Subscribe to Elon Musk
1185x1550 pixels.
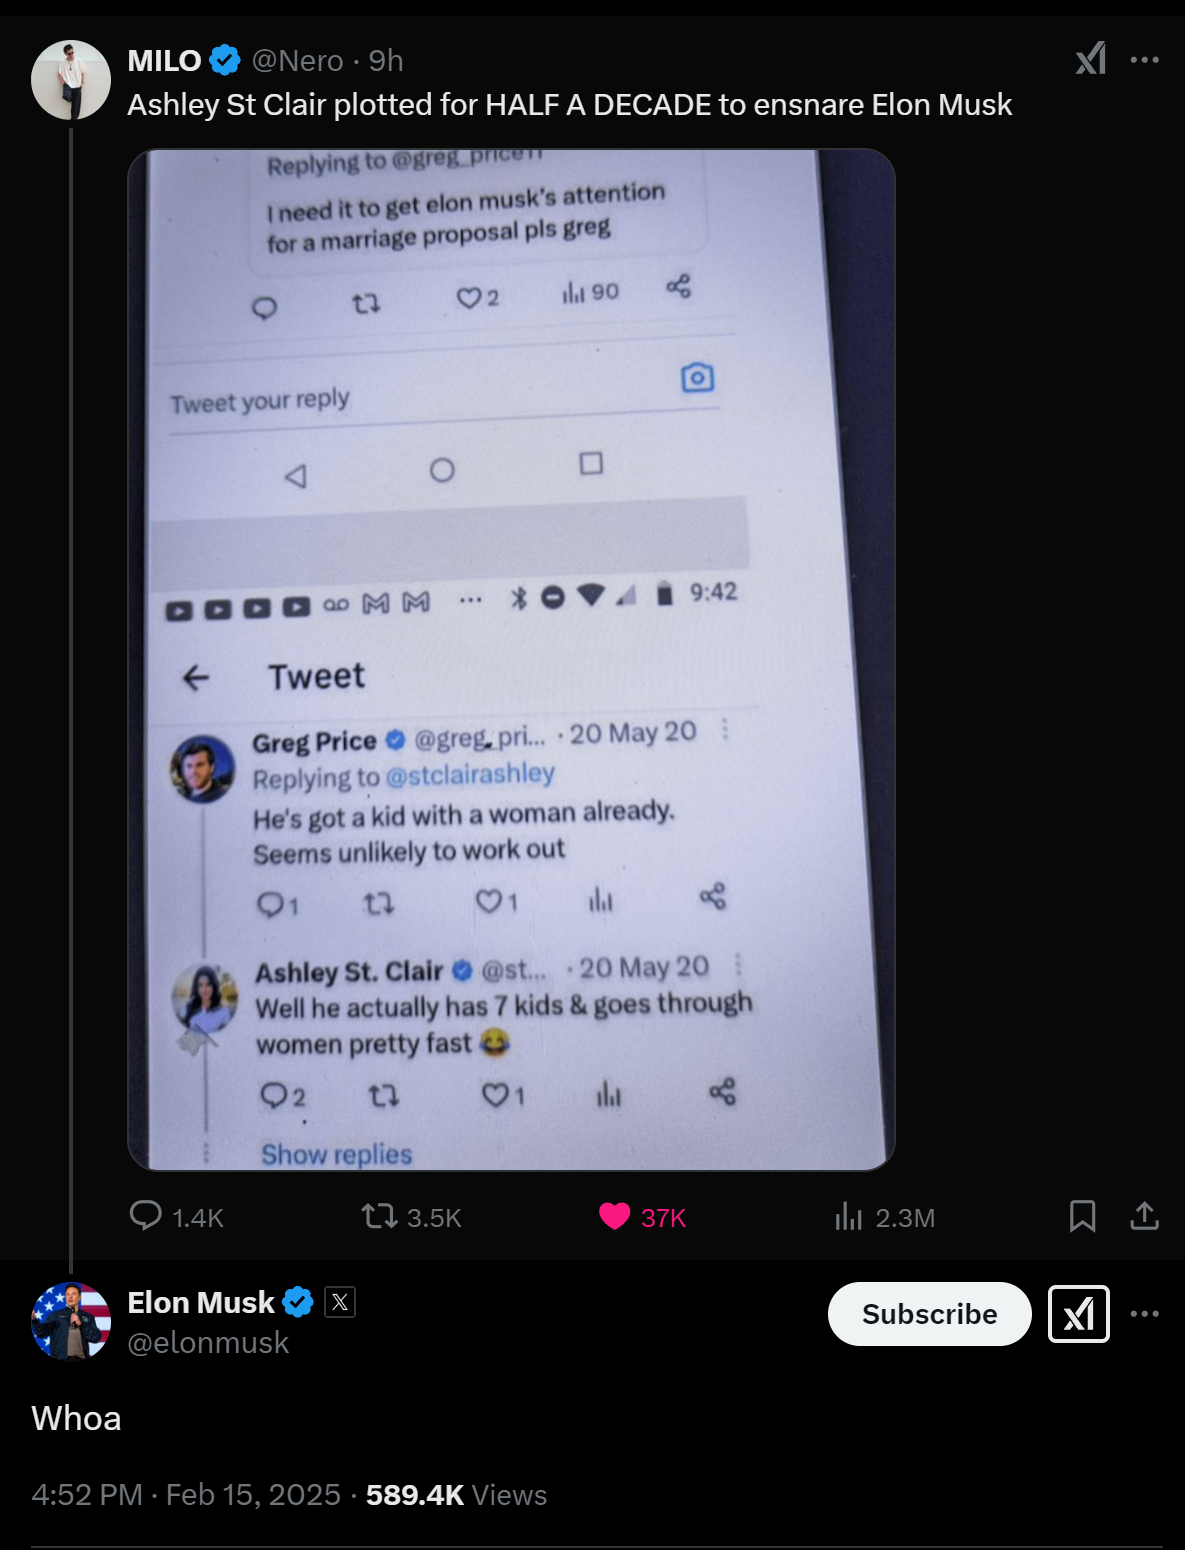pyautogui.click(x=929, y=1314)
